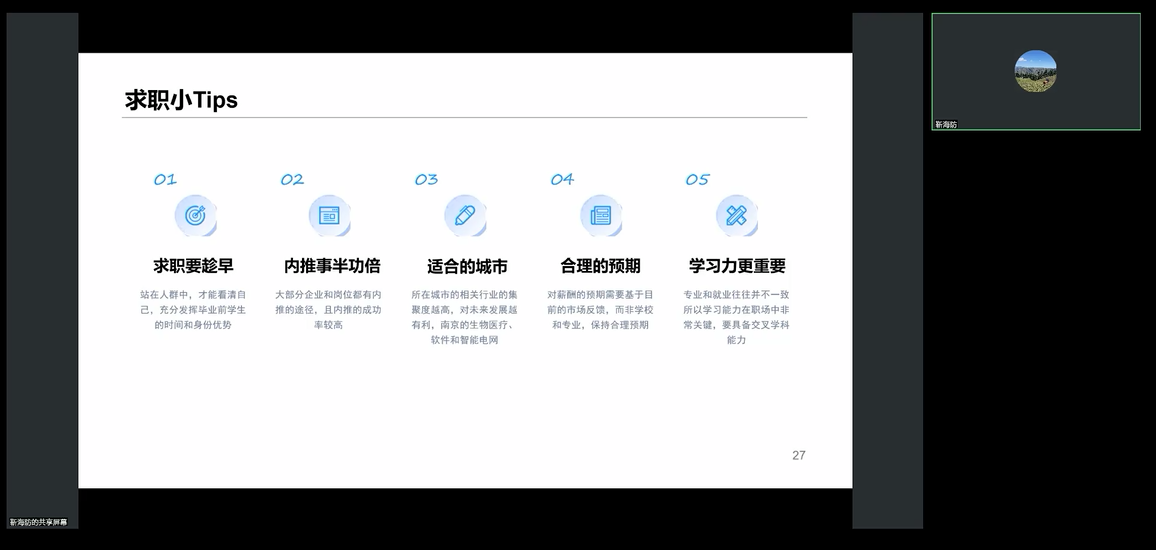Click the newspaper icon under 04
This screenshot has width=1156, height=550.
tap(600, 214)
